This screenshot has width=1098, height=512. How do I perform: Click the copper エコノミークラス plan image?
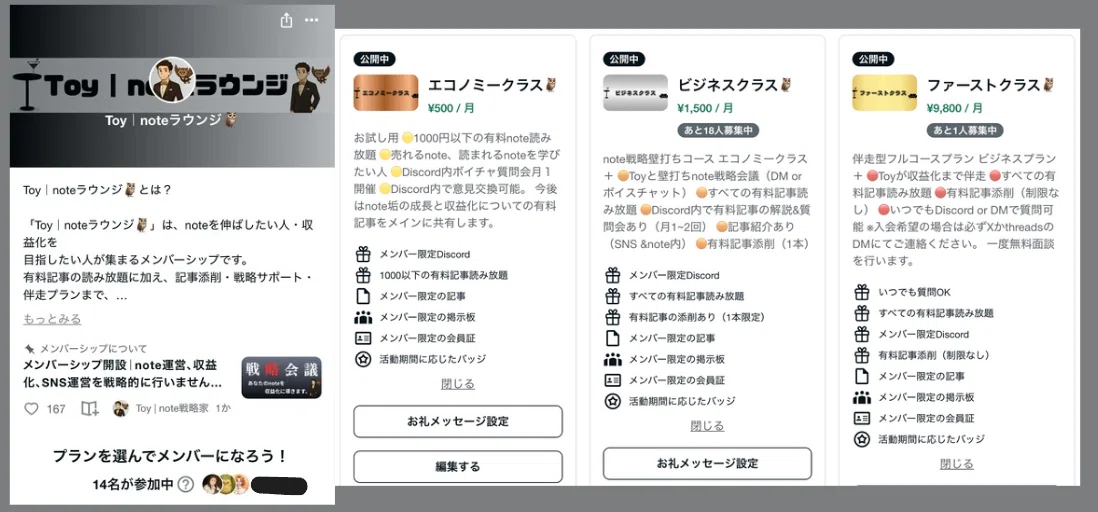coord(386,93)
